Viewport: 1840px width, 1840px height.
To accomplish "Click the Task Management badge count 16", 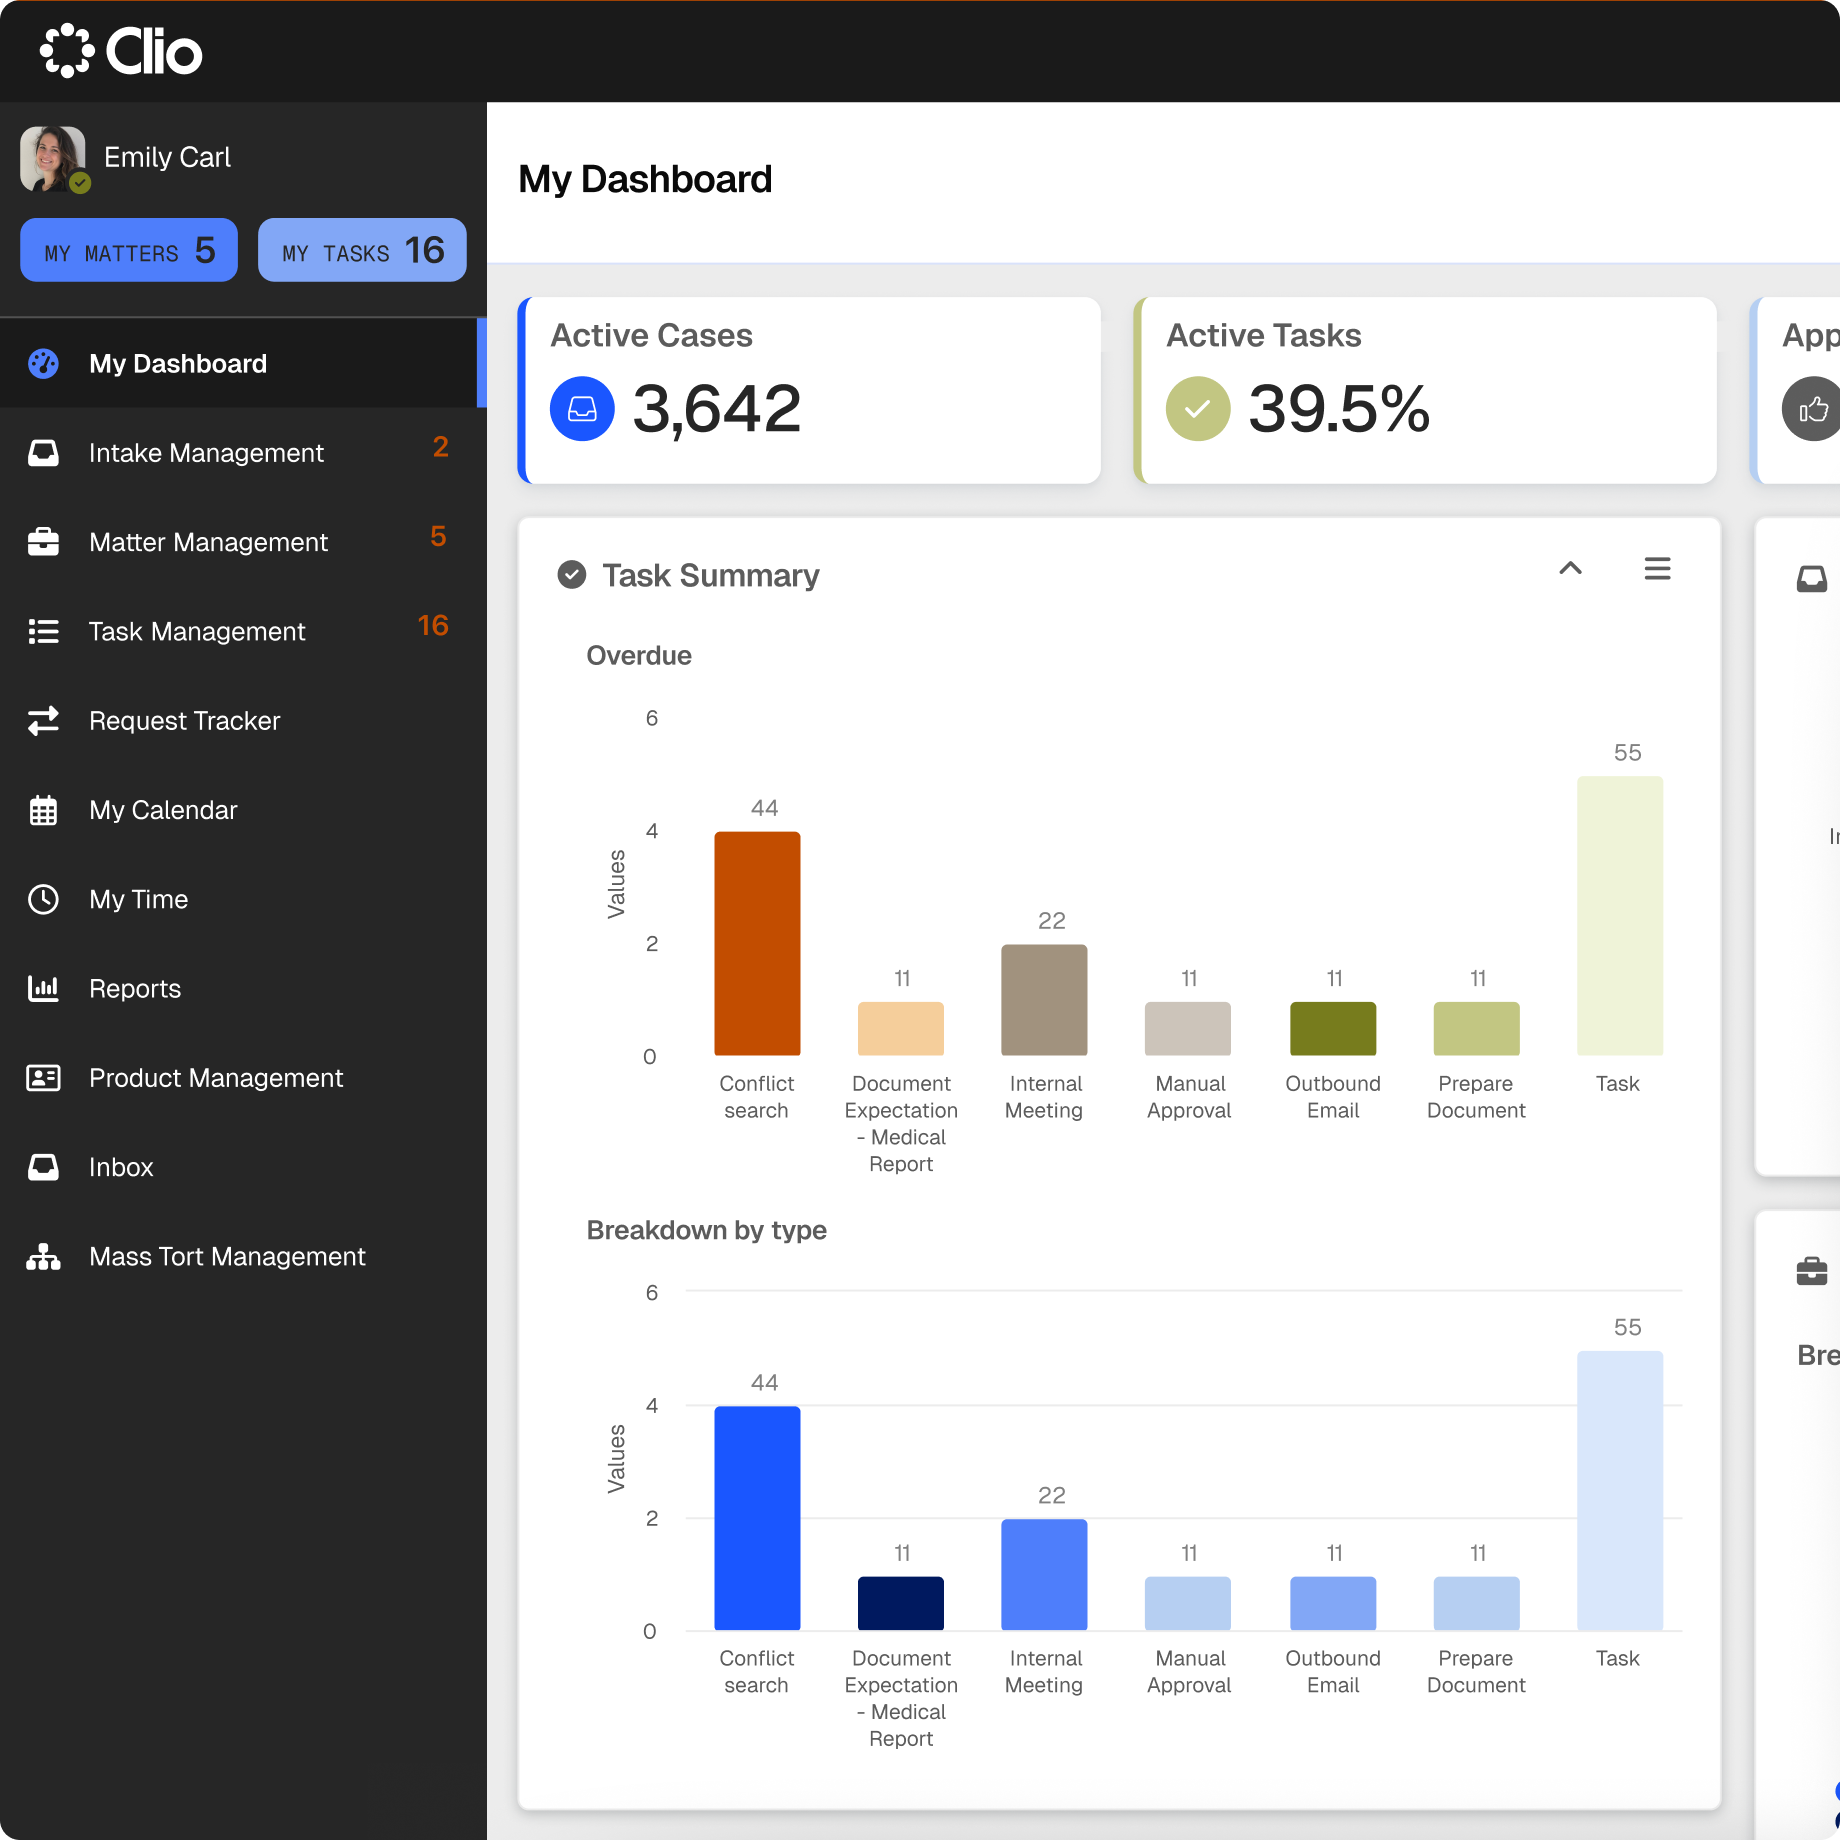I will (433, 626).
